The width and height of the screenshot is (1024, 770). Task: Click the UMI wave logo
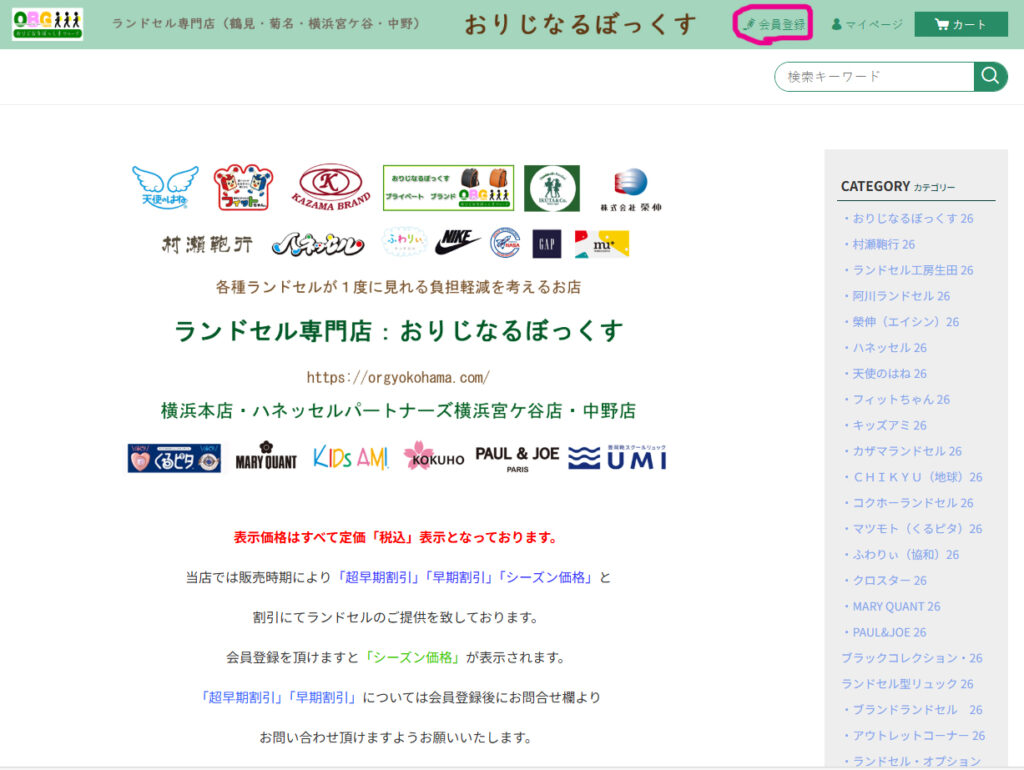coord(618,457)
